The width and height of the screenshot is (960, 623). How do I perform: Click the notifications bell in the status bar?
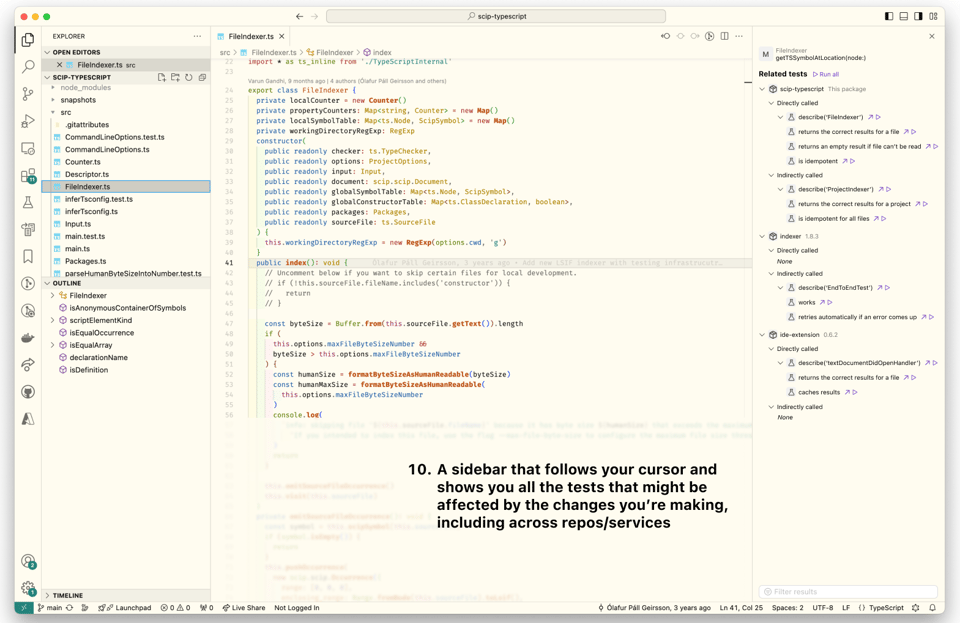click(932, 607)
